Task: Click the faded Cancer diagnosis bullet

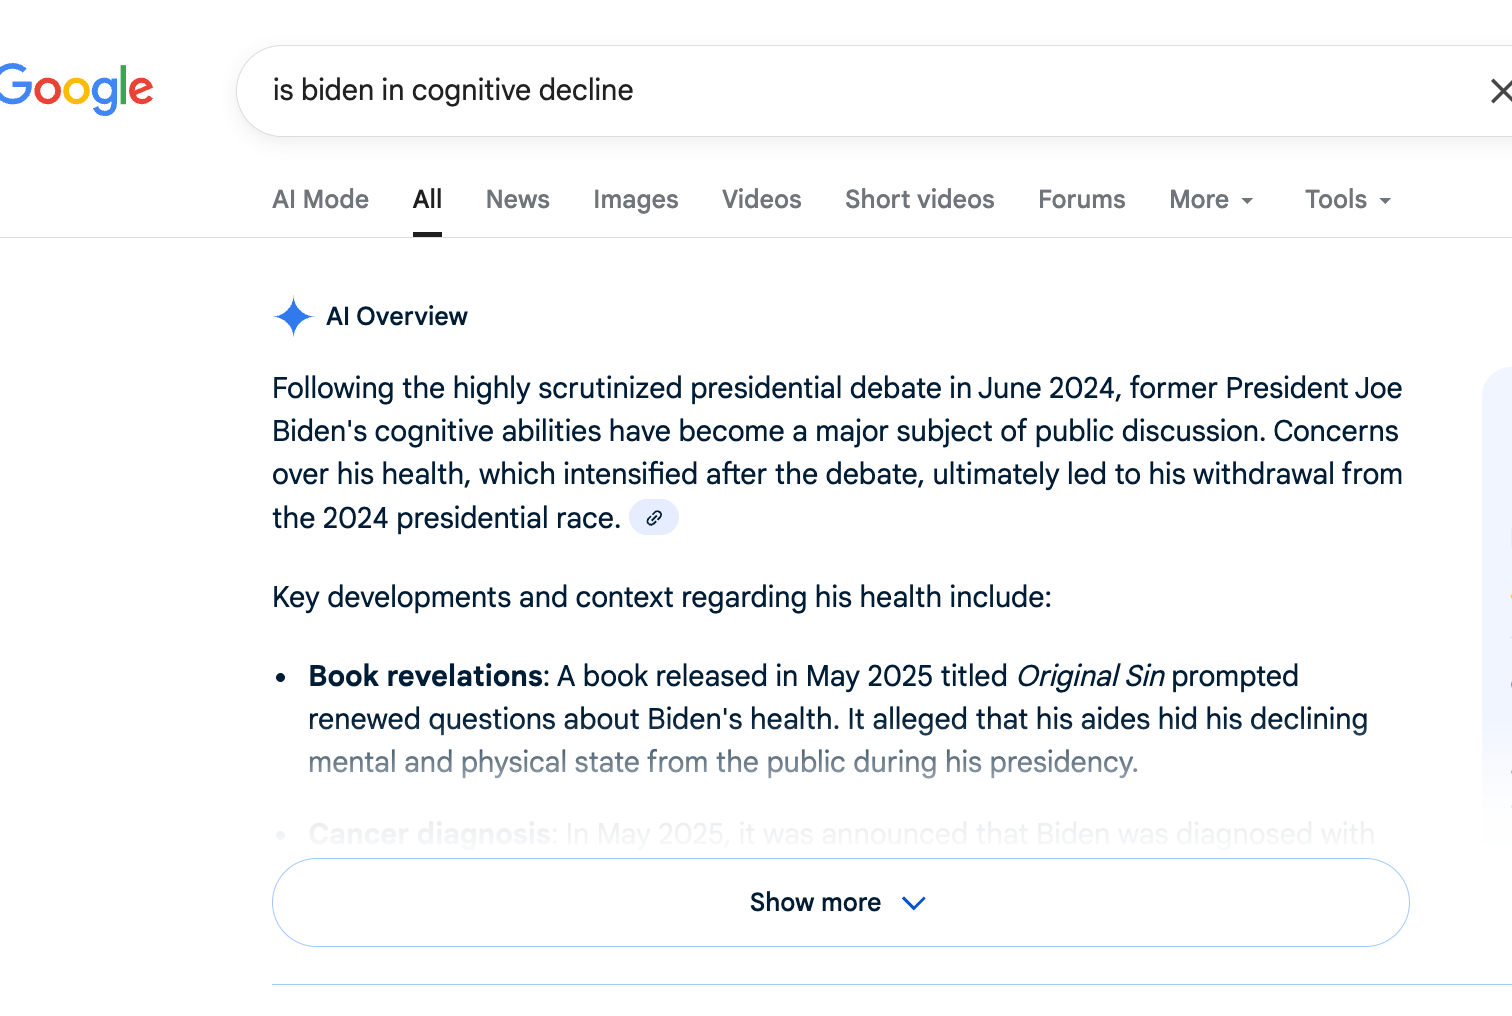Action: [x=430, y=834]
